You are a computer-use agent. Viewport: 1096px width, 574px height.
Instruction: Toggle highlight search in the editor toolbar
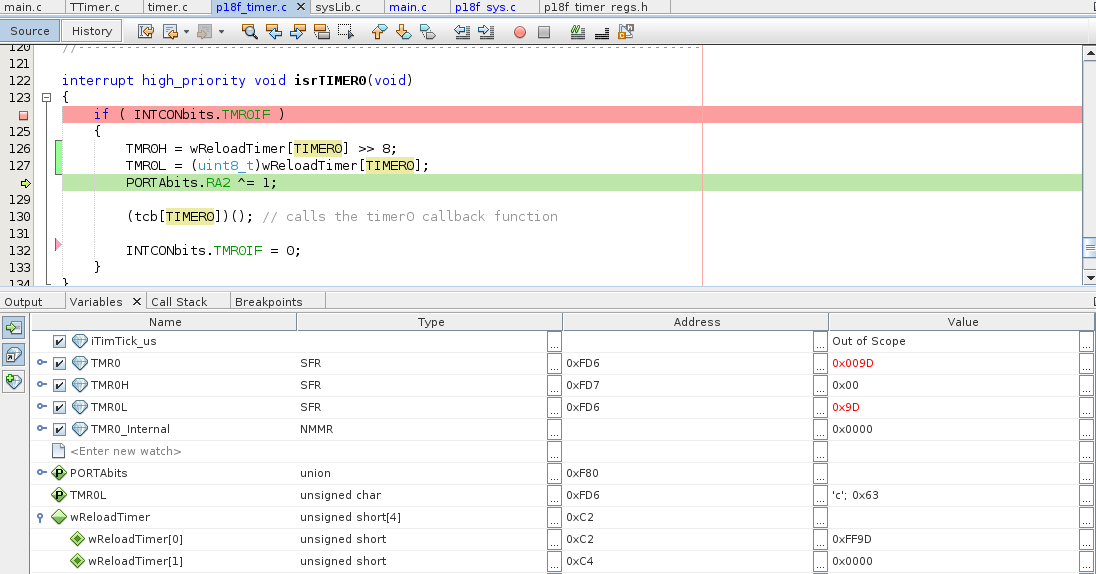click(x=322, y=31)
